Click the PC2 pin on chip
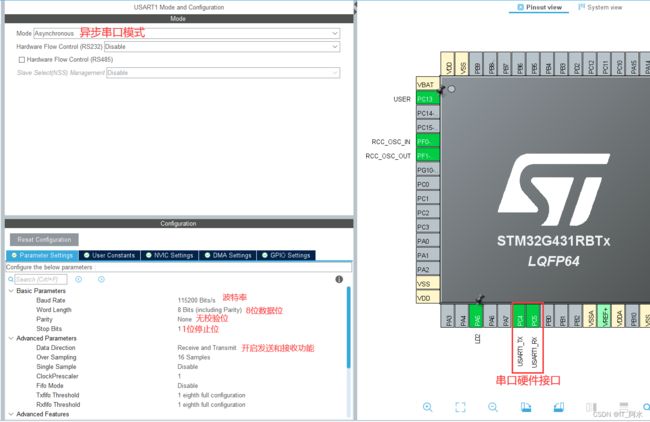 [x=428, y=213]
